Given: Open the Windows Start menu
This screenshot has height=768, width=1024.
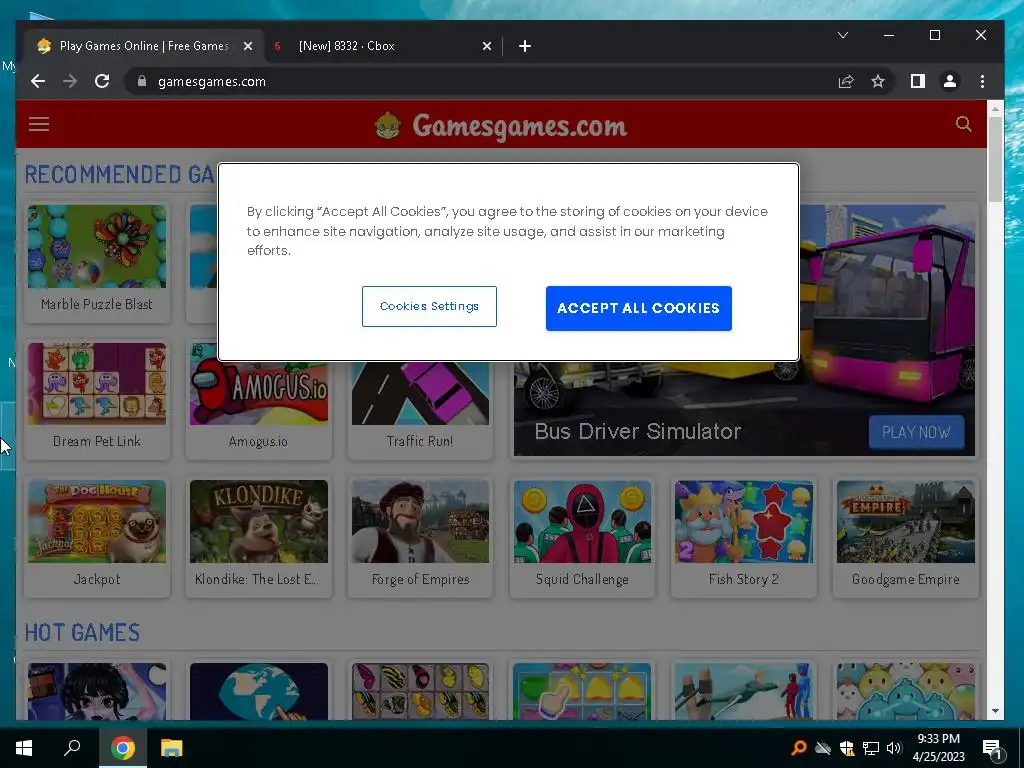Looking at the screenshot, I should point(24,748).
